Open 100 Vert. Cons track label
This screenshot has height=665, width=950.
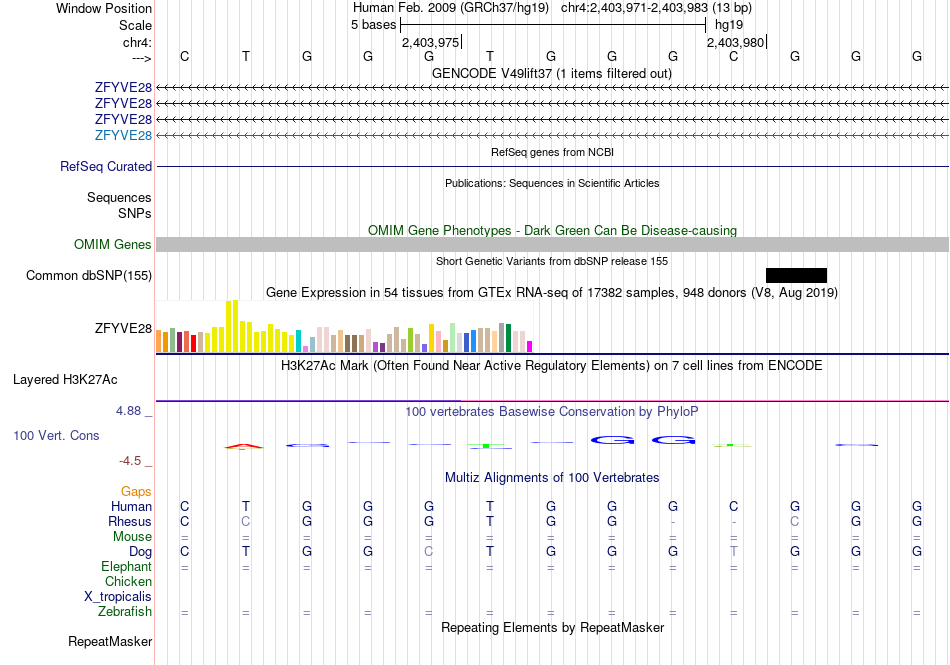pyautogui.click(x=56, y=435)
